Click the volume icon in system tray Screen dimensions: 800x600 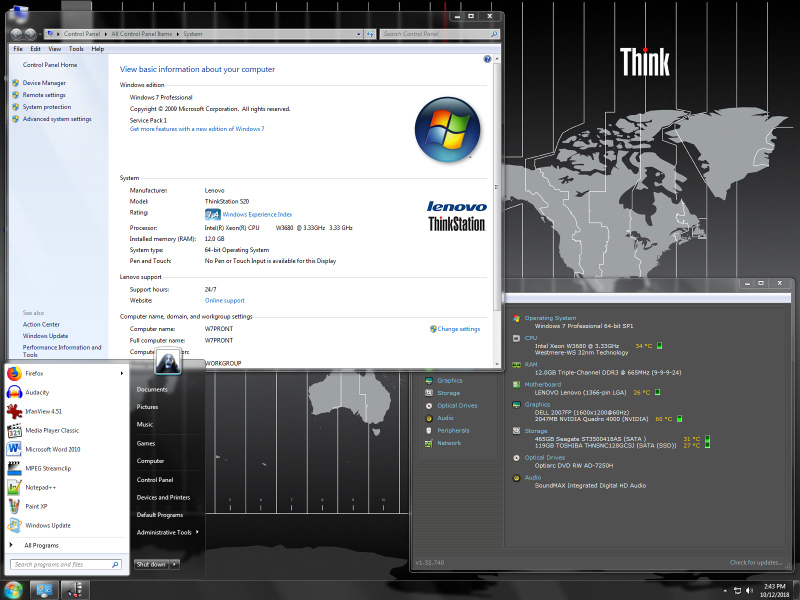(x=749, y=591)
